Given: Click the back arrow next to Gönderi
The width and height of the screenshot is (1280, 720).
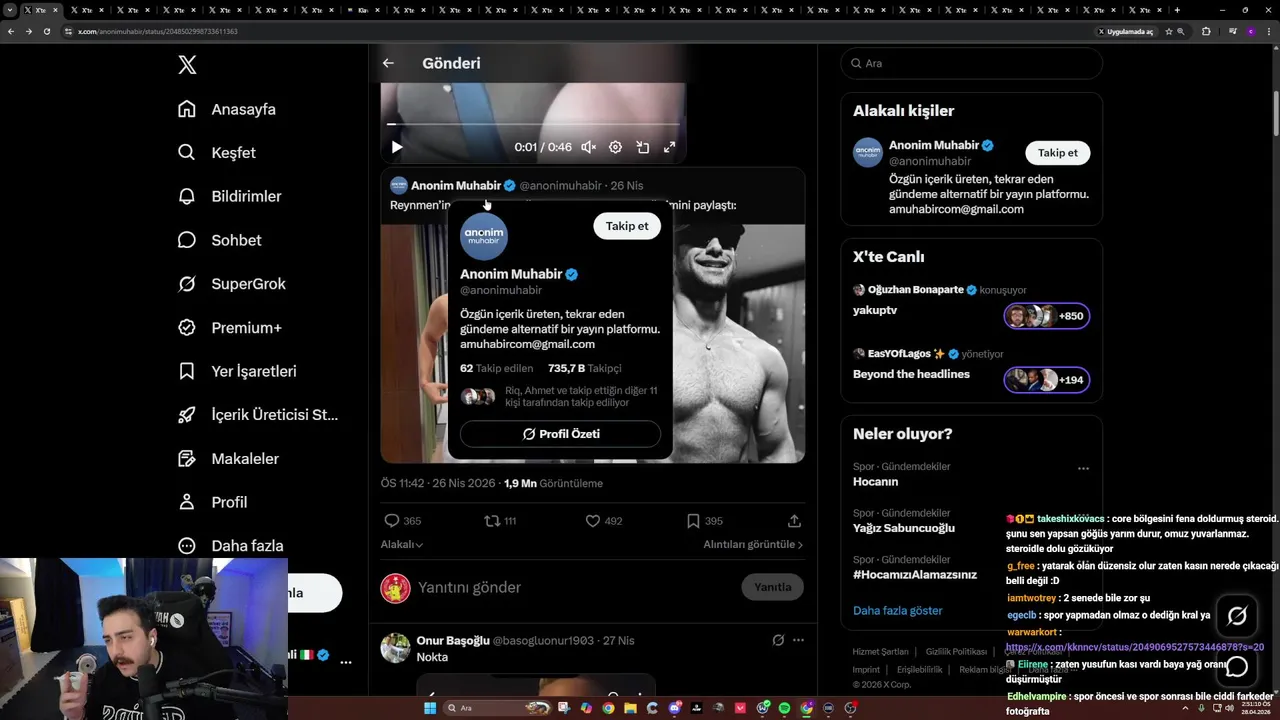Looking at the screenshot, I should pyautogui.click(x=388, y=63).
